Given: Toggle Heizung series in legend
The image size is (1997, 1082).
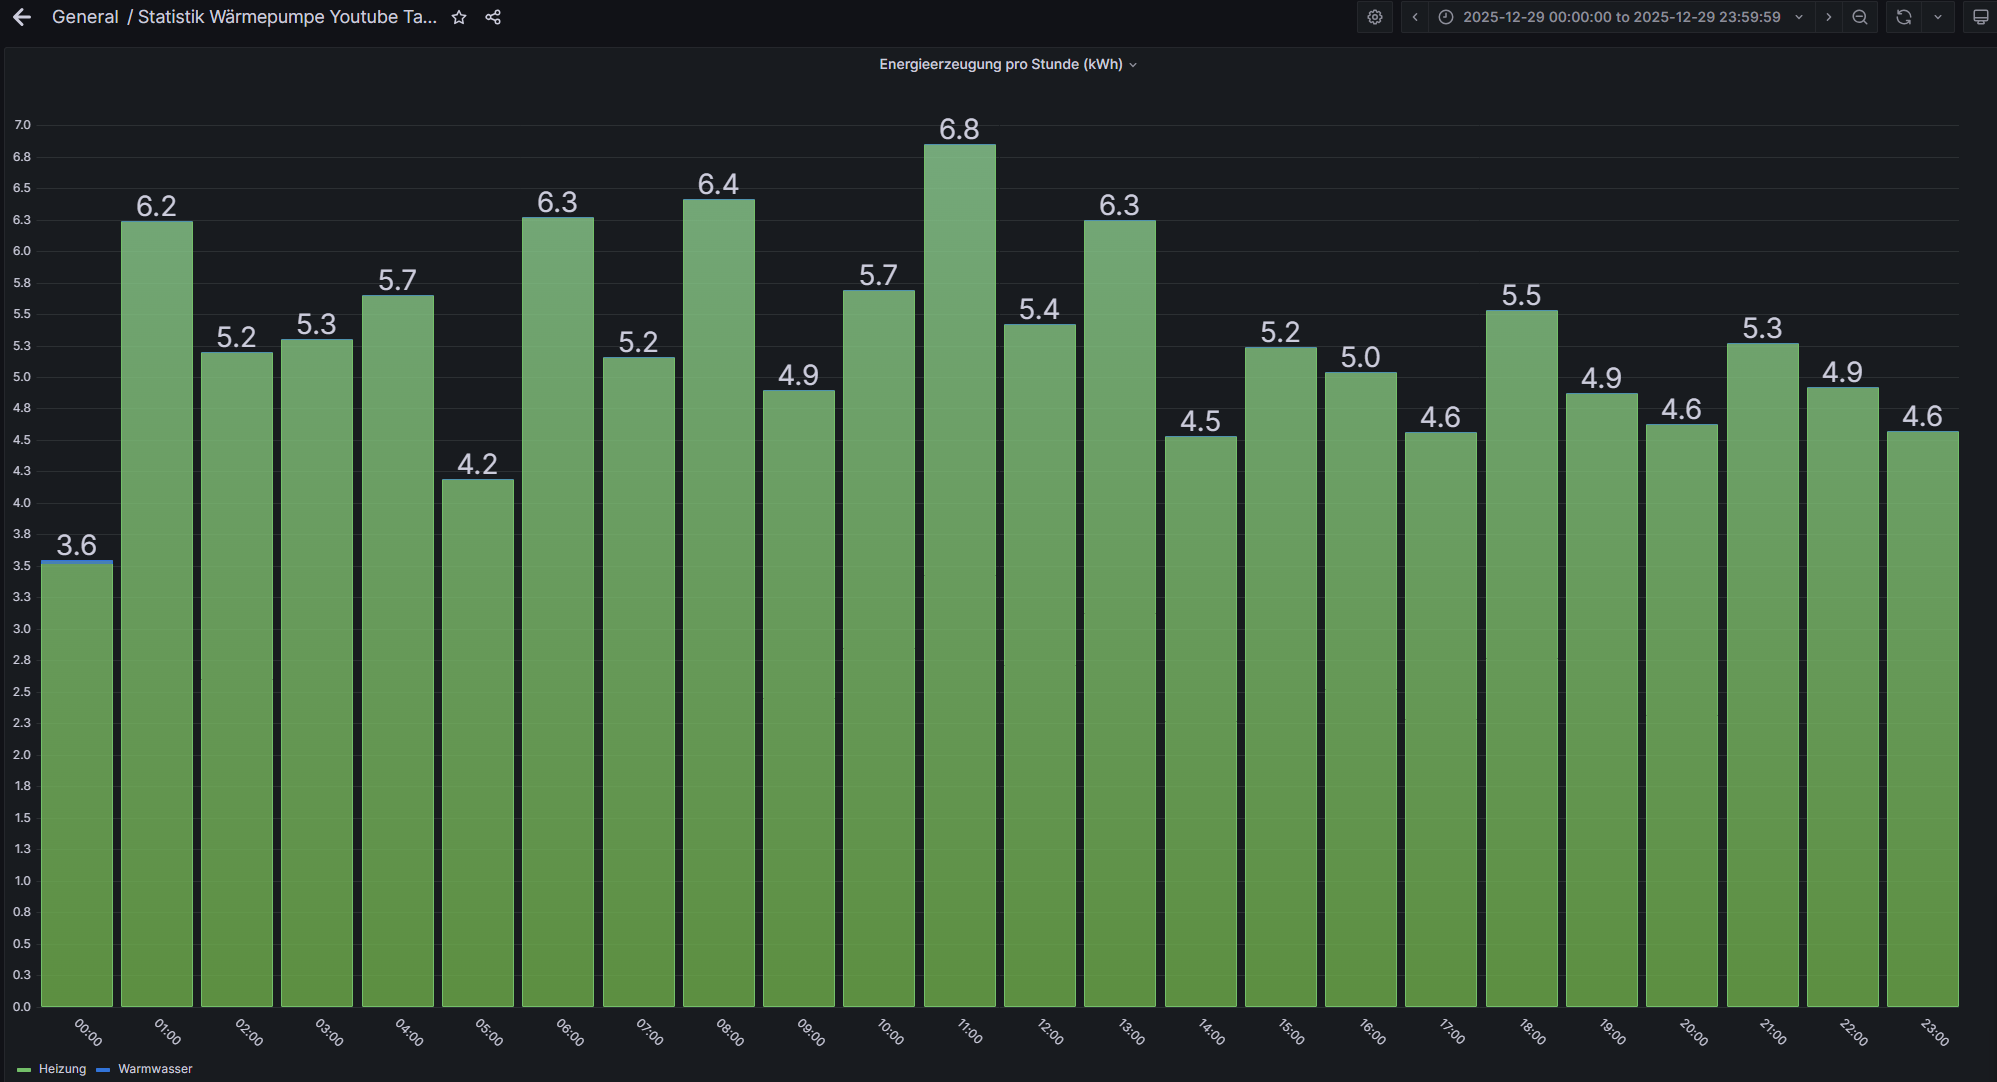Looking at the screenshot, I should tap(62, 1069).
